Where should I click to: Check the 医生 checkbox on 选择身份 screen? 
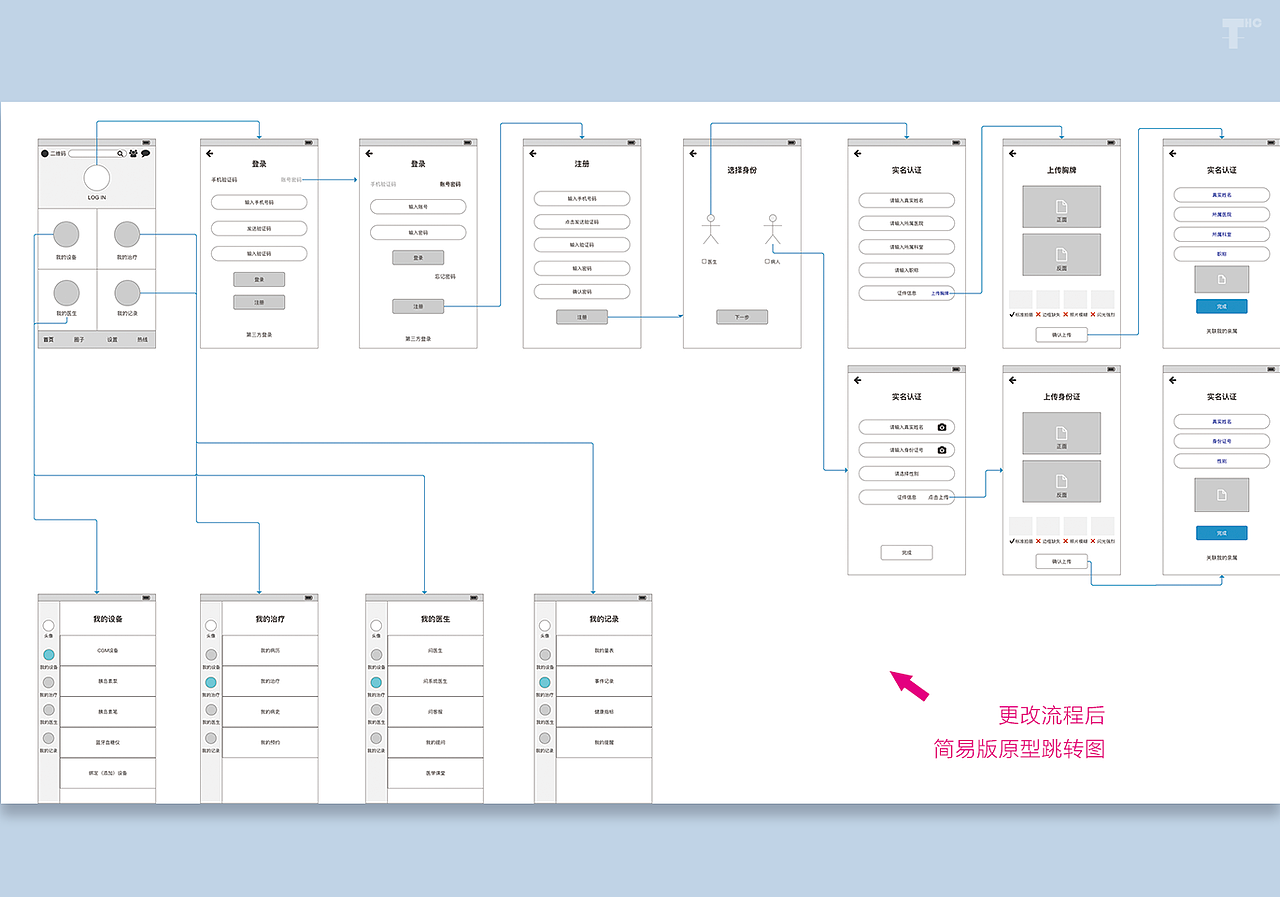(x=704, y=261)
